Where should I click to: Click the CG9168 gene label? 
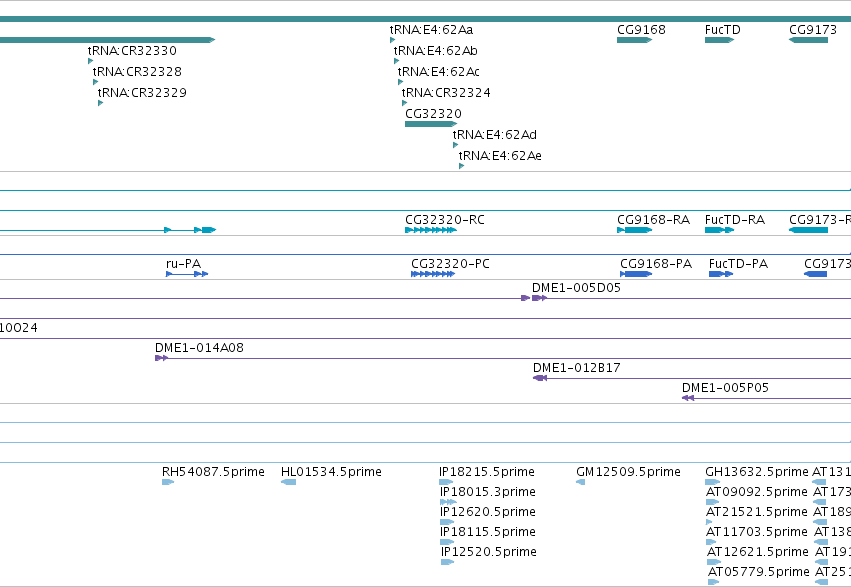click(641, 29)
